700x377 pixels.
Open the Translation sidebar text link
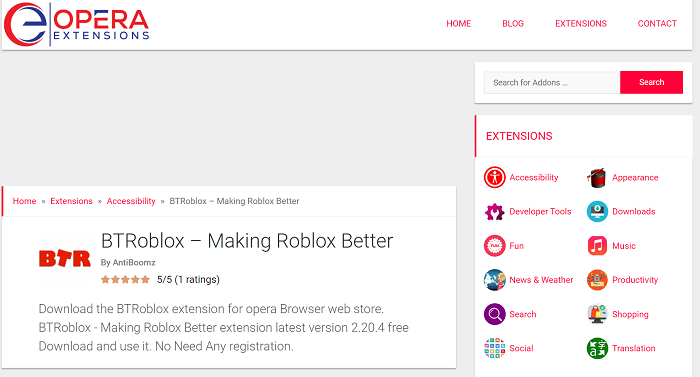point(633,348)
